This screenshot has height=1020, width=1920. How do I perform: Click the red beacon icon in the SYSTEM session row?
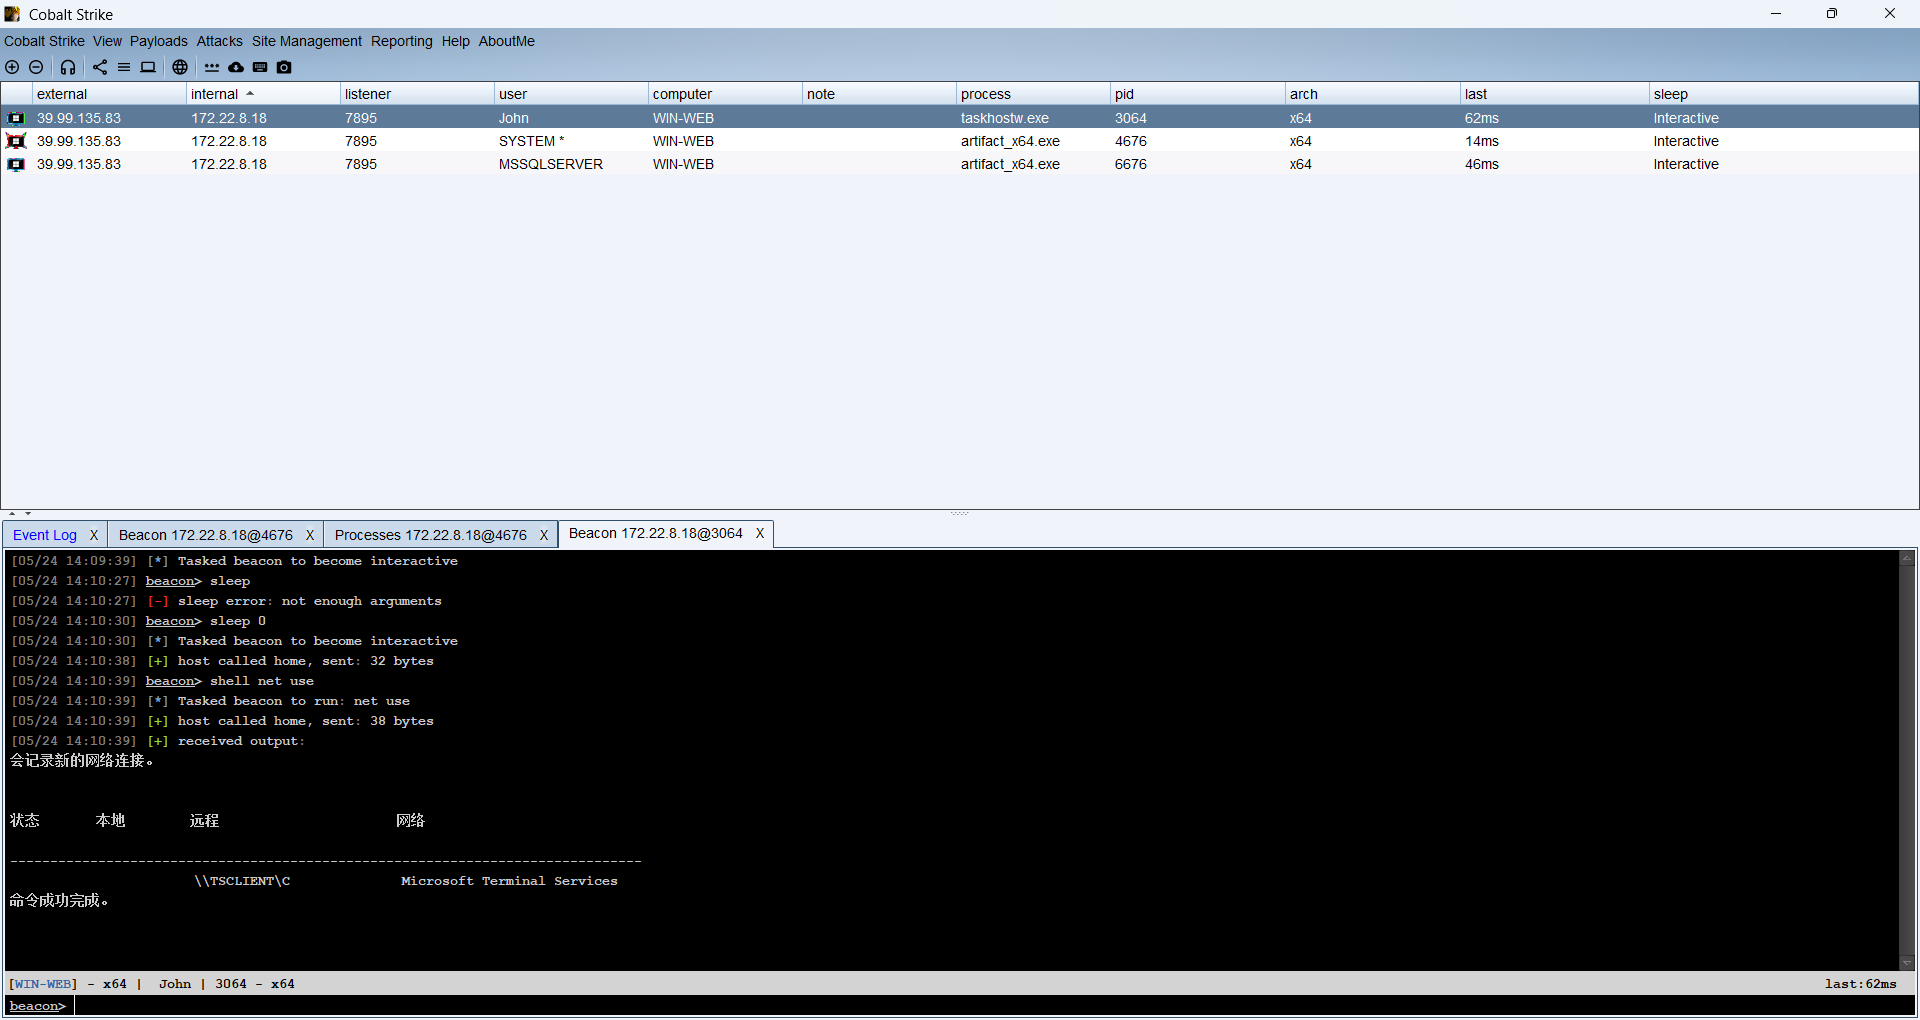(16, 141)
